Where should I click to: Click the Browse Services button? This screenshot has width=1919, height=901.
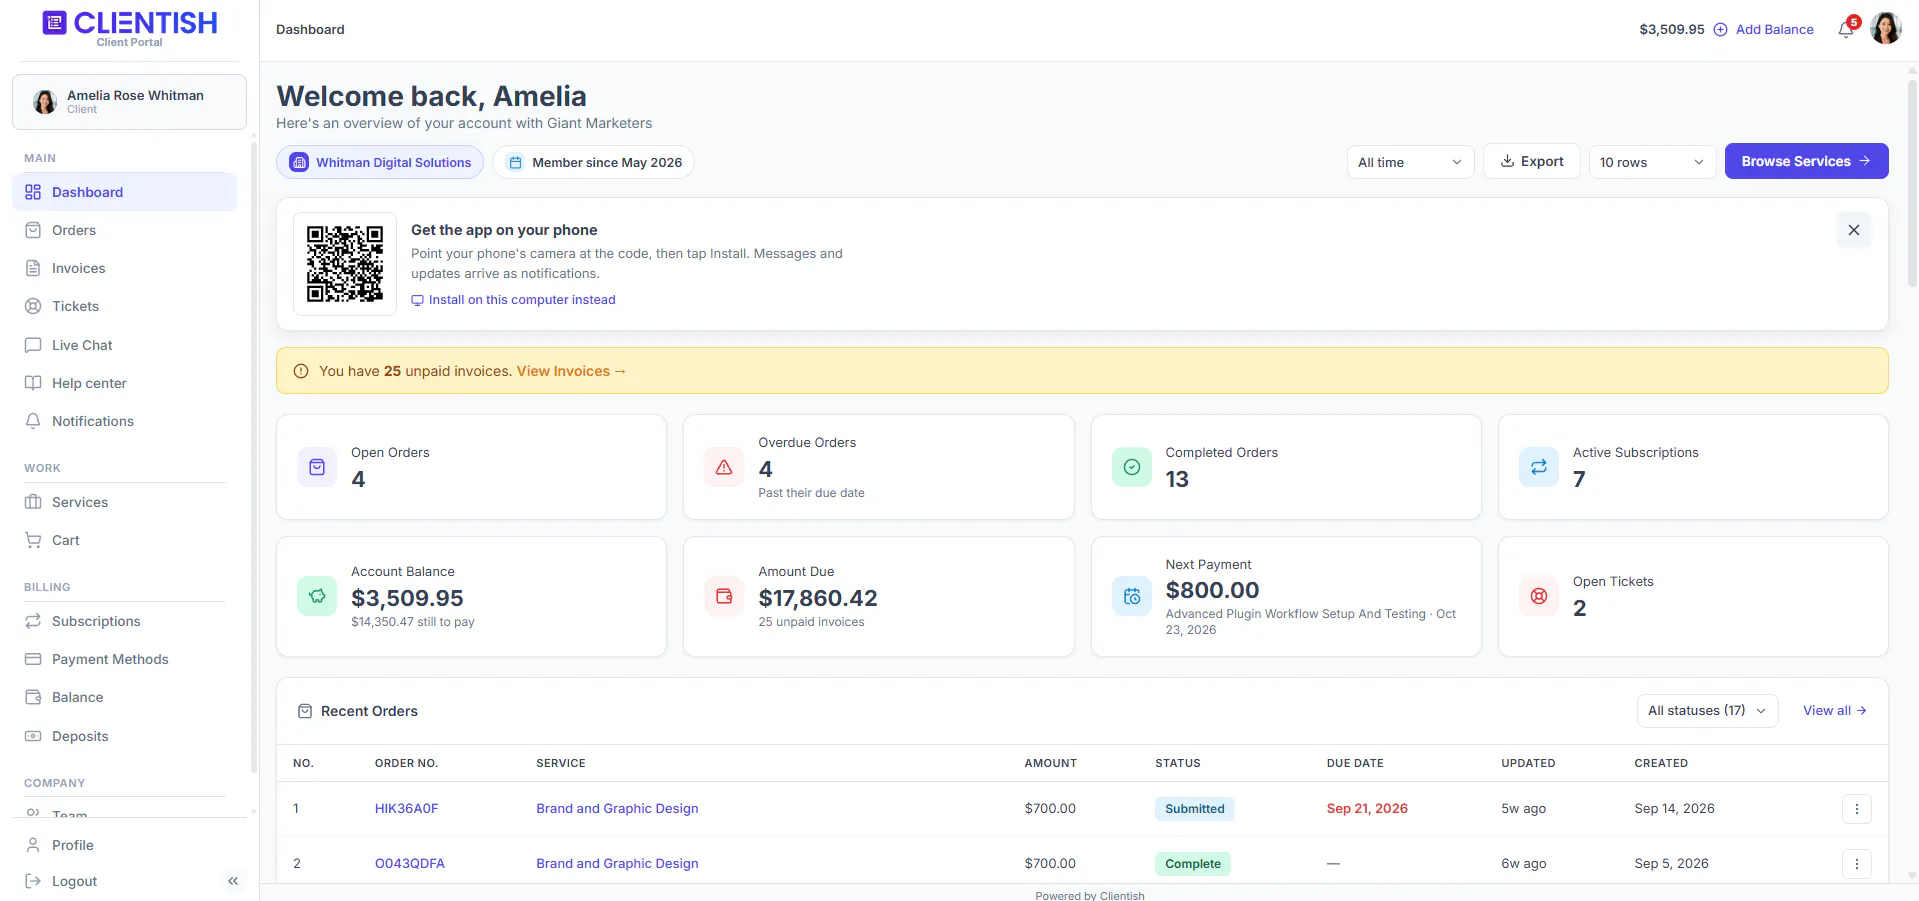pyautogui.click(x=1806, y=161)
